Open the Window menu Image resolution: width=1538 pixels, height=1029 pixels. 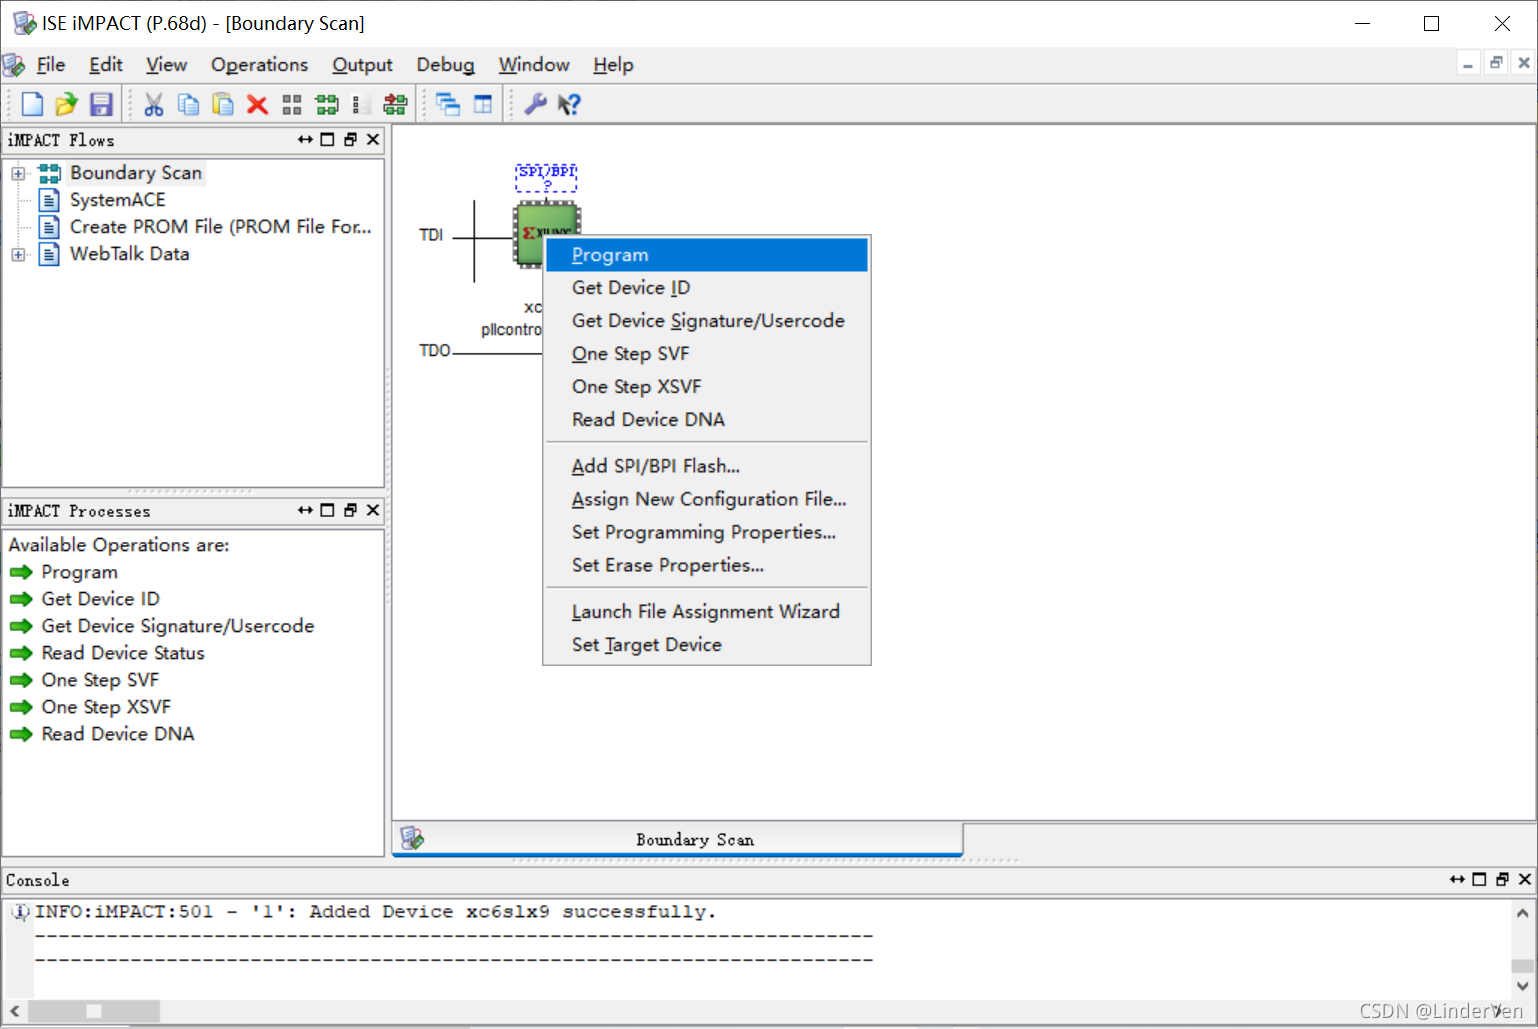(534, 65)
